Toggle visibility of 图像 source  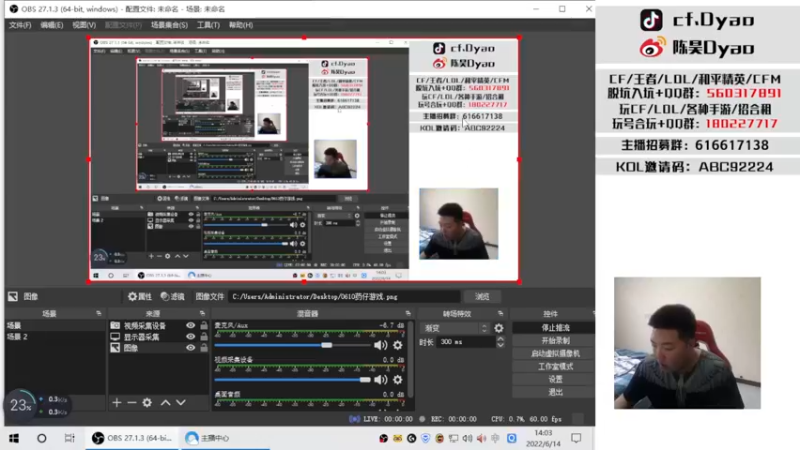[190, 348]
